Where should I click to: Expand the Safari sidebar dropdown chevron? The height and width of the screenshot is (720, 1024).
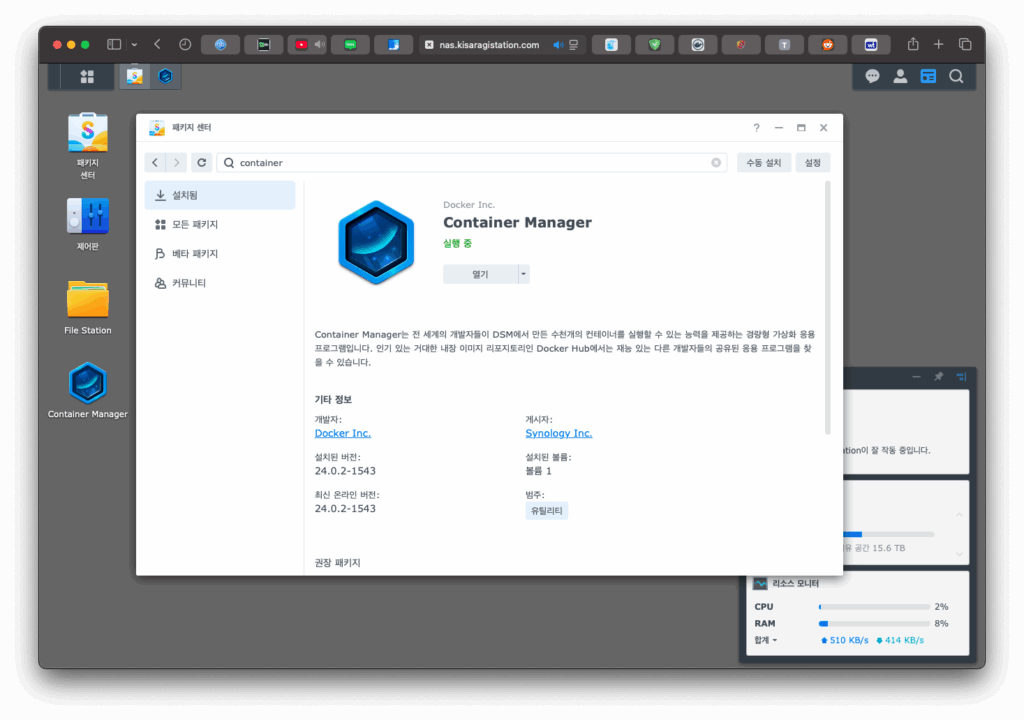point(134,44)
